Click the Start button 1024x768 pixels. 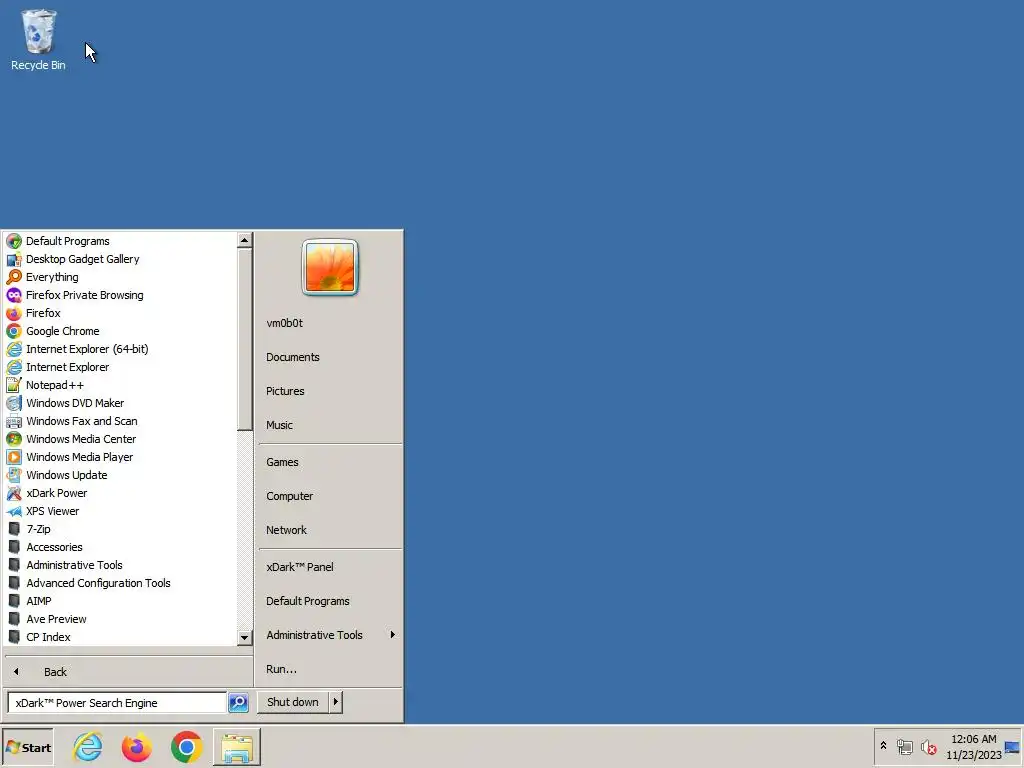pyautogui.click(x=28, y=748)
